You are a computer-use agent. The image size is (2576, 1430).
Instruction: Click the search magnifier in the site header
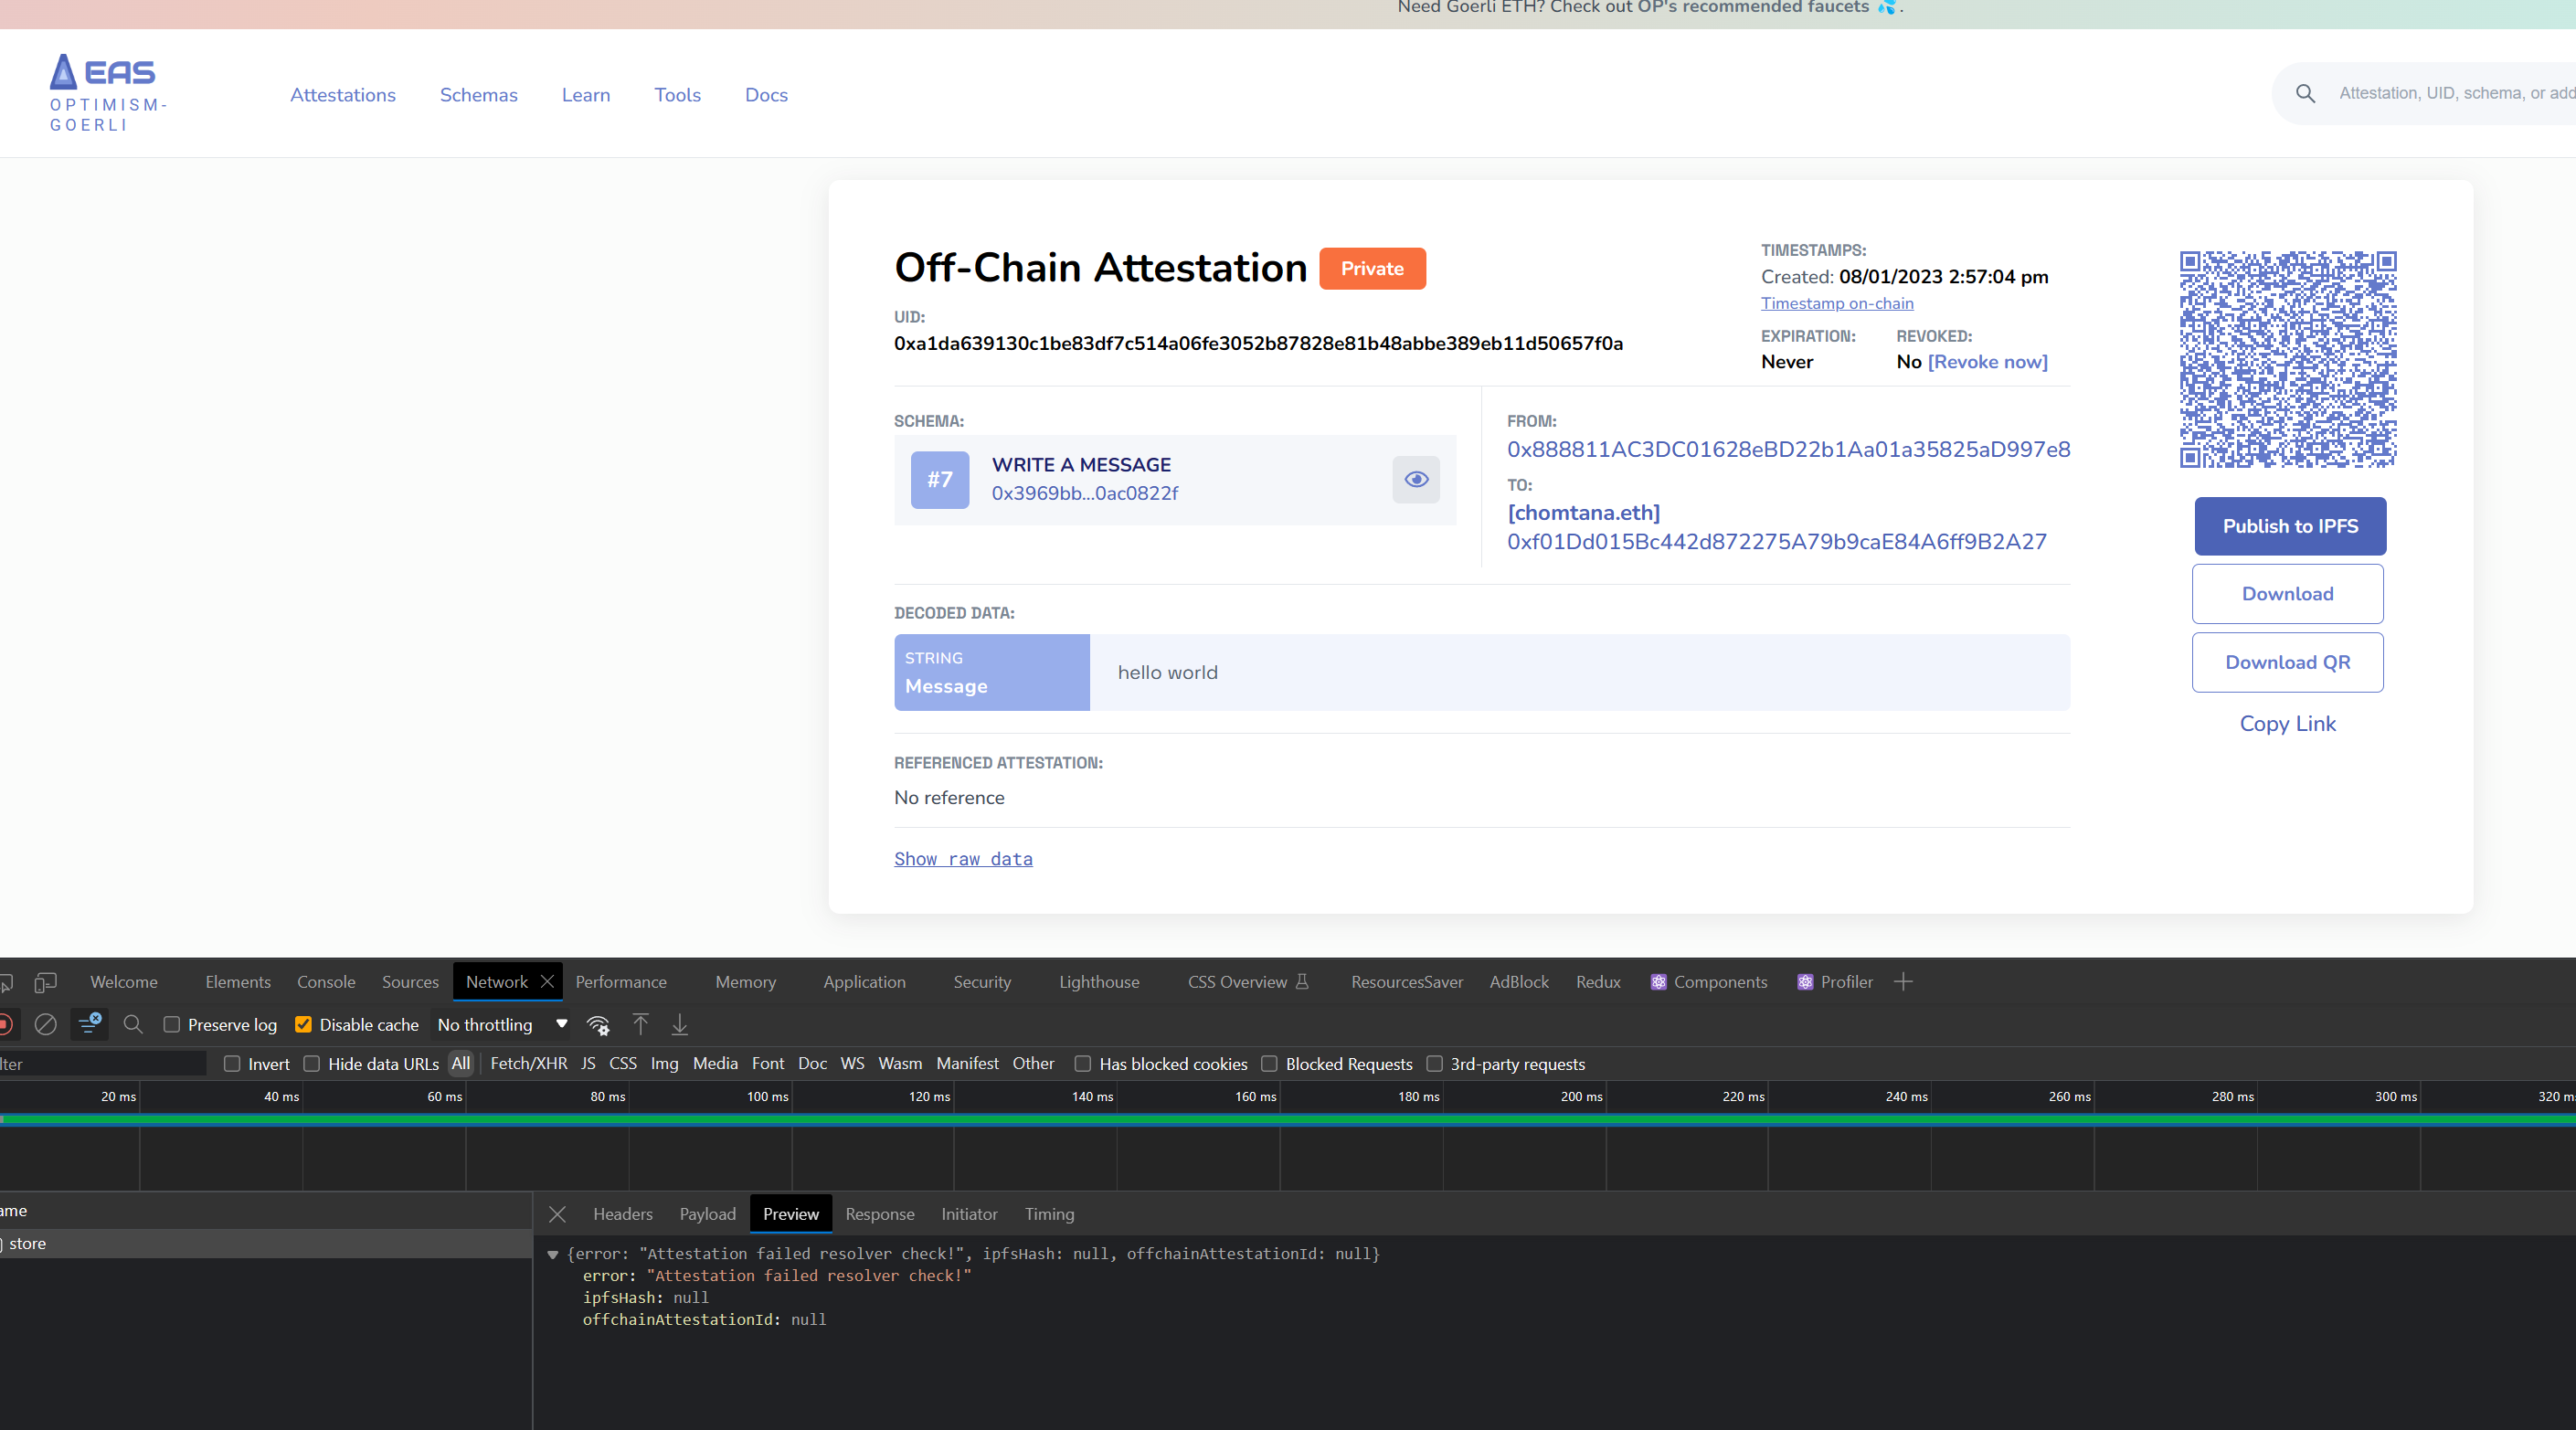2306,93
